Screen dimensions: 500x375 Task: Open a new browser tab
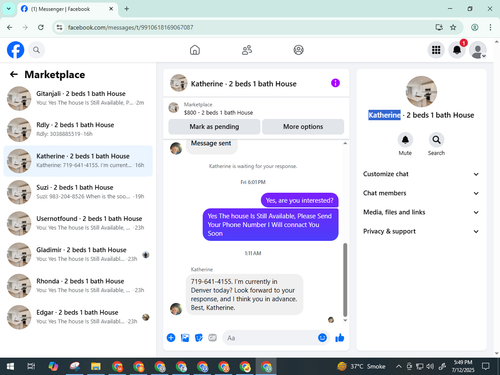(x=127, y=9)
